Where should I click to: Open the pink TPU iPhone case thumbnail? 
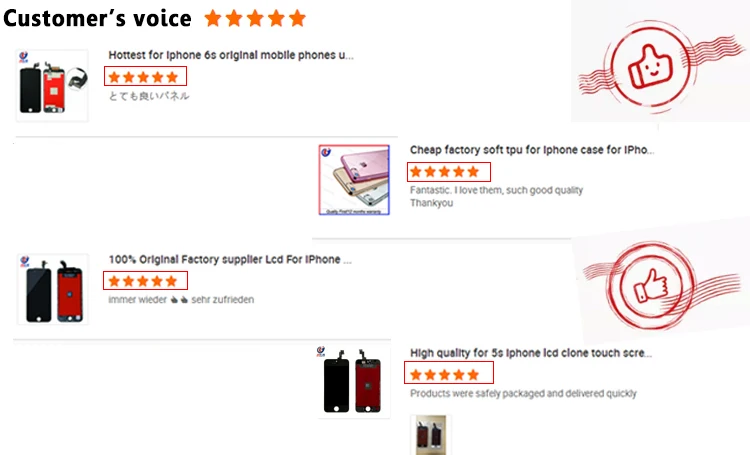pyautogui.click(x=353, y=179)
